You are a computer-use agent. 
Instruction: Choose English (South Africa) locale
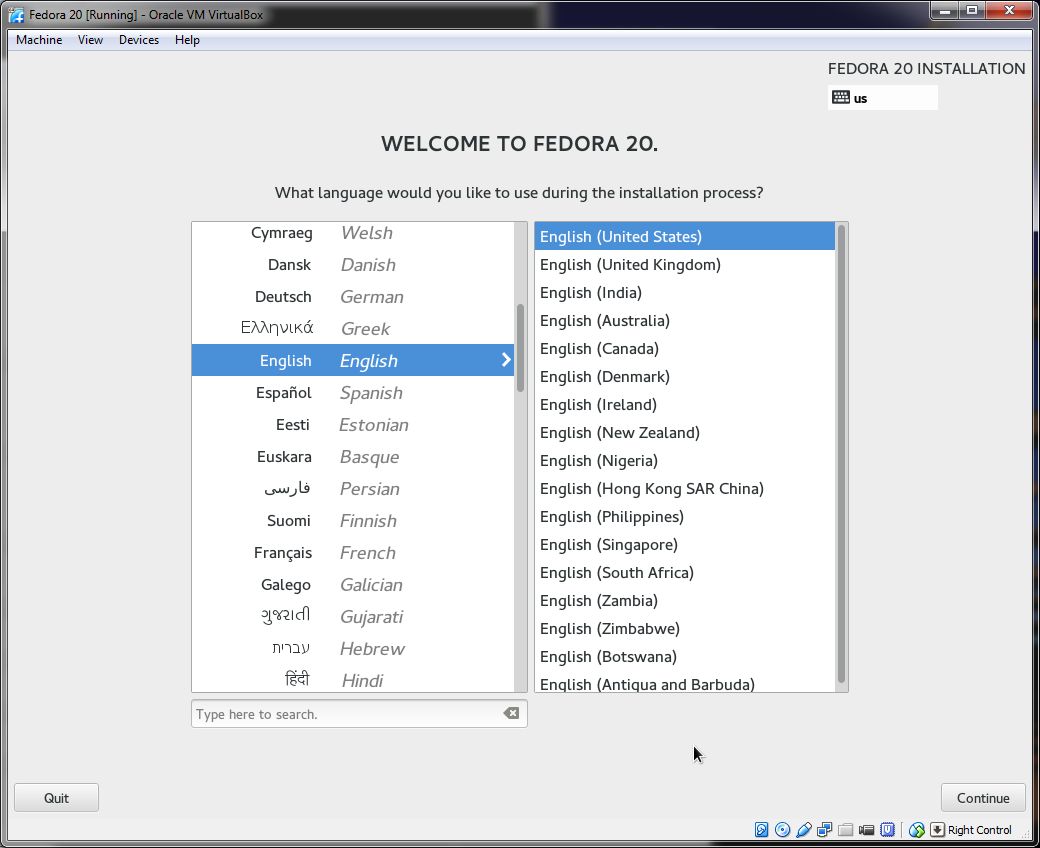pyautogui.click(x=684, y=572)
